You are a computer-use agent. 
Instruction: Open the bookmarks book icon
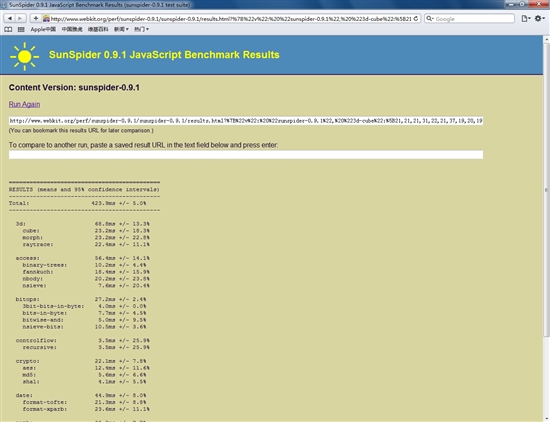point(8,29)
